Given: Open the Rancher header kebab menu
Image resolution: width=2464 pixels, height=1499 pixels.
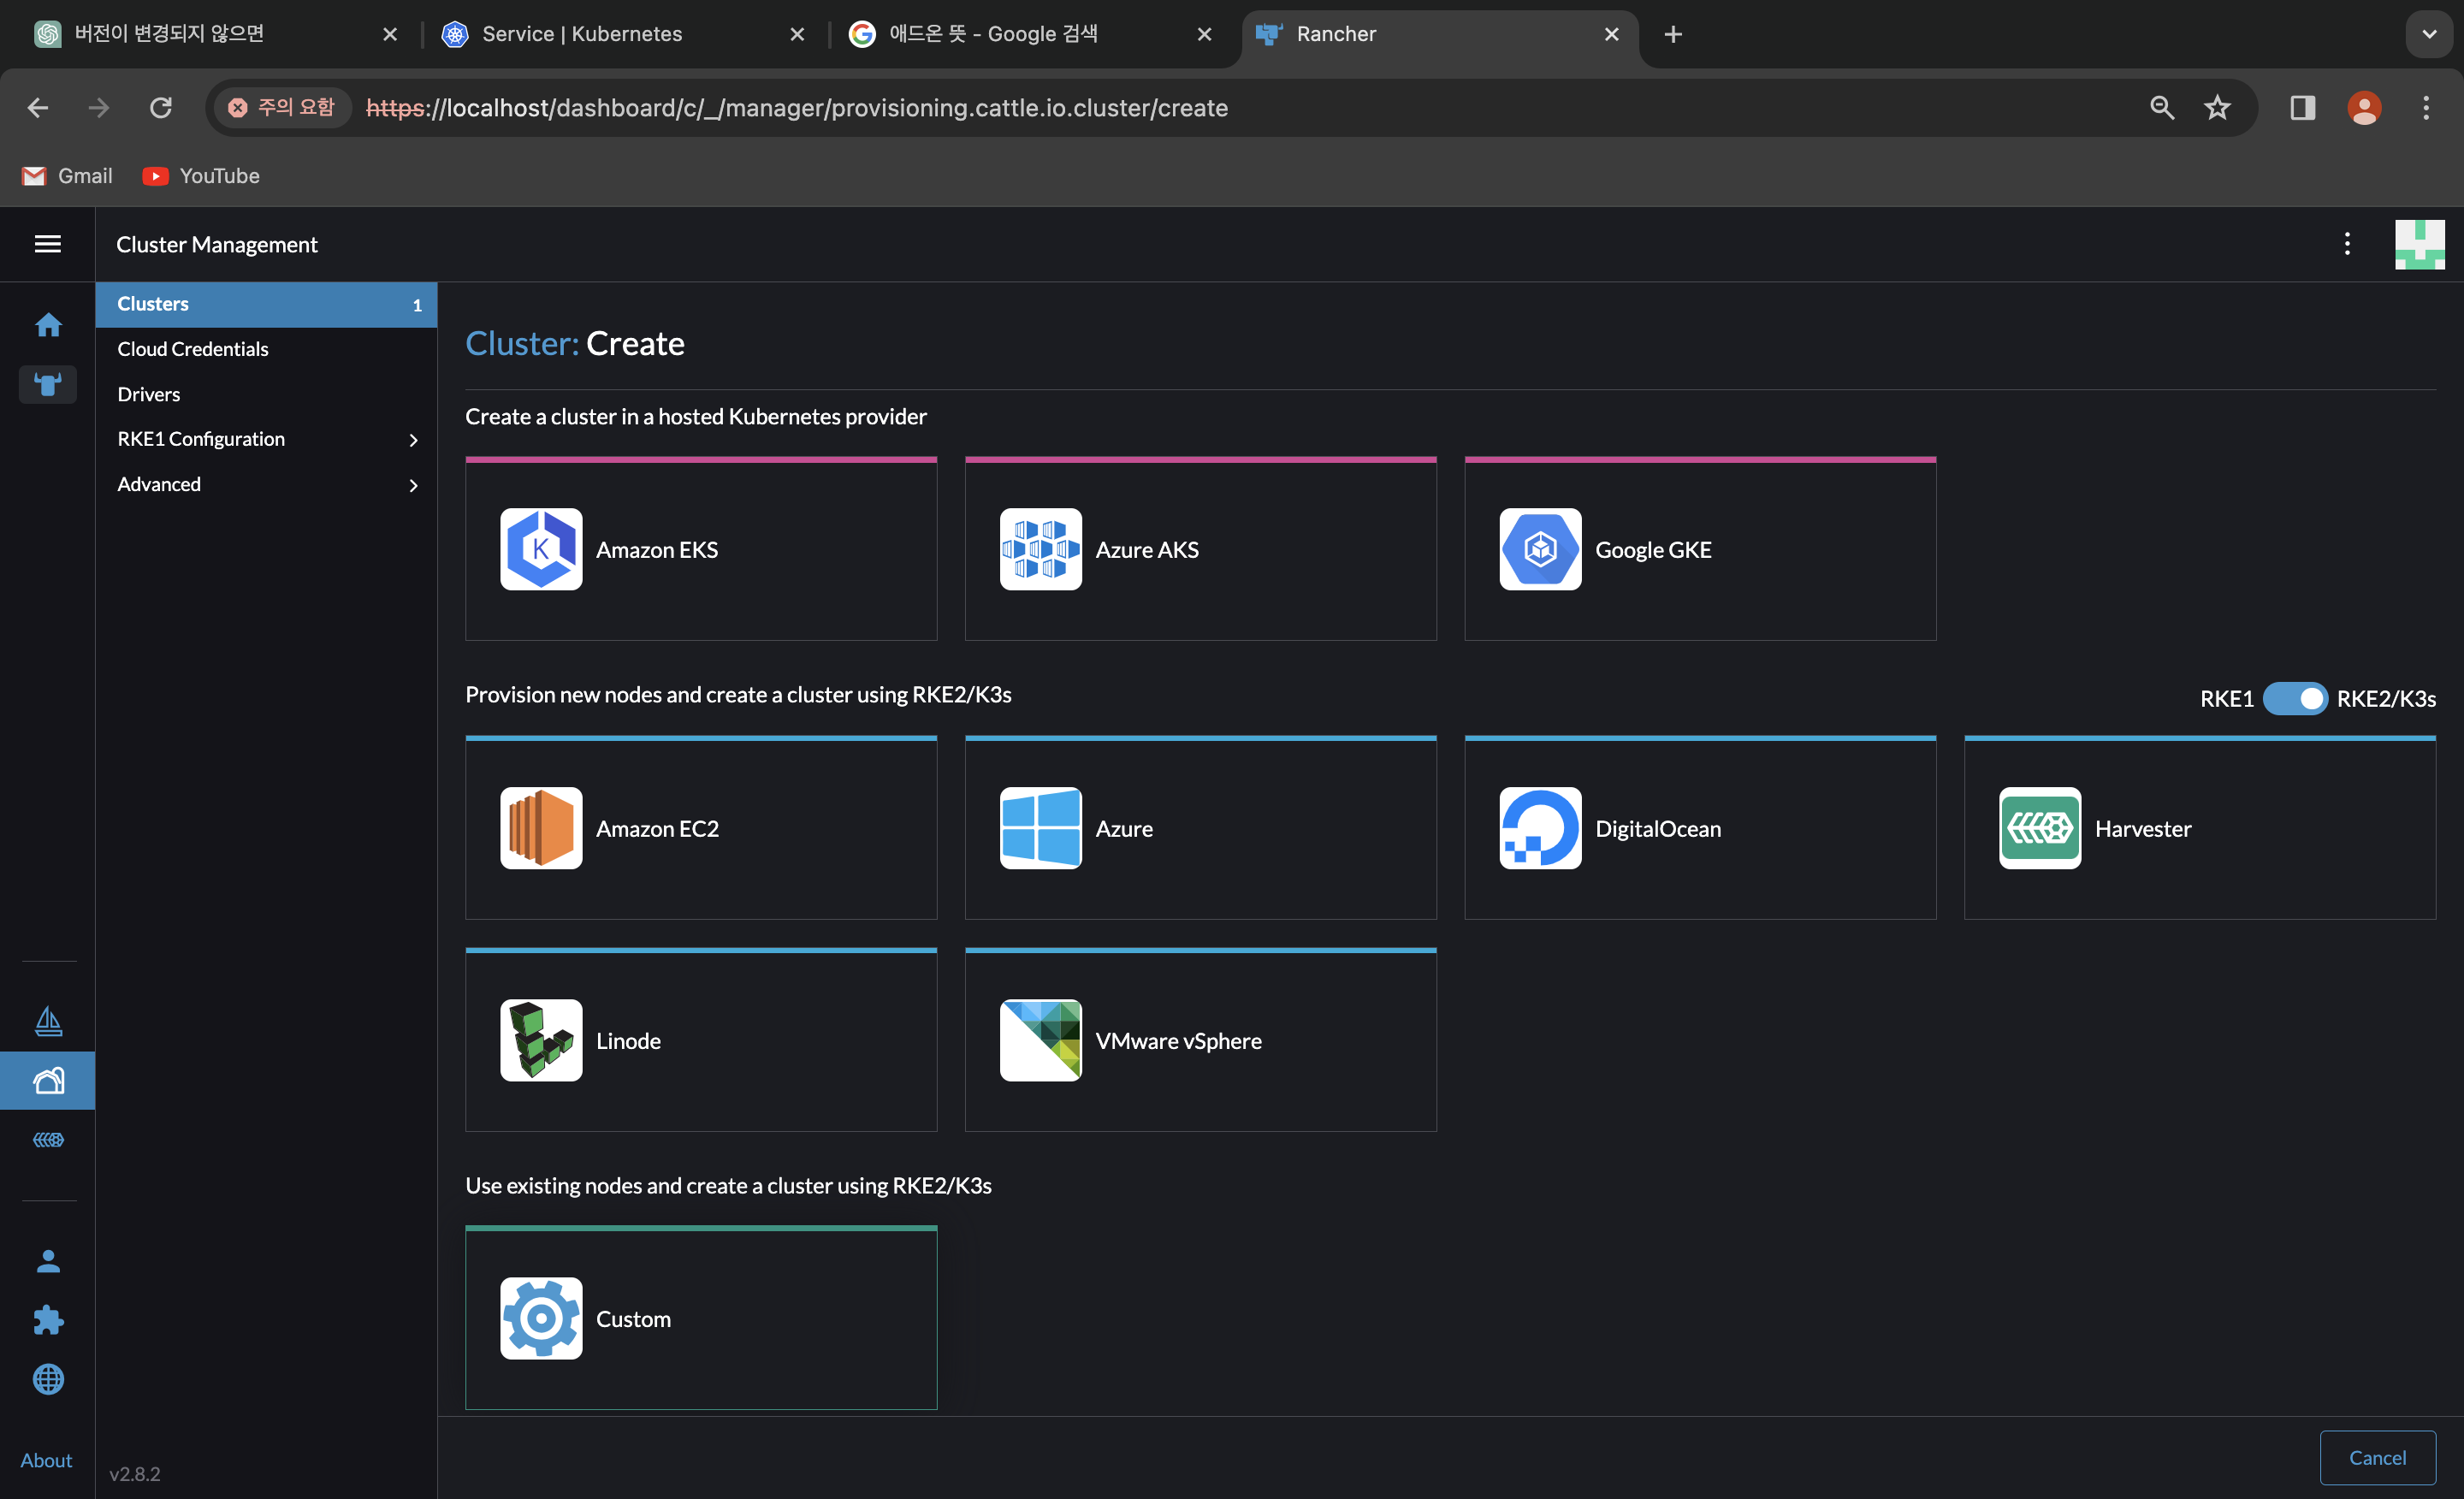Looking at the screenshot, I should pyautogui.click(x=2347, y=244).
